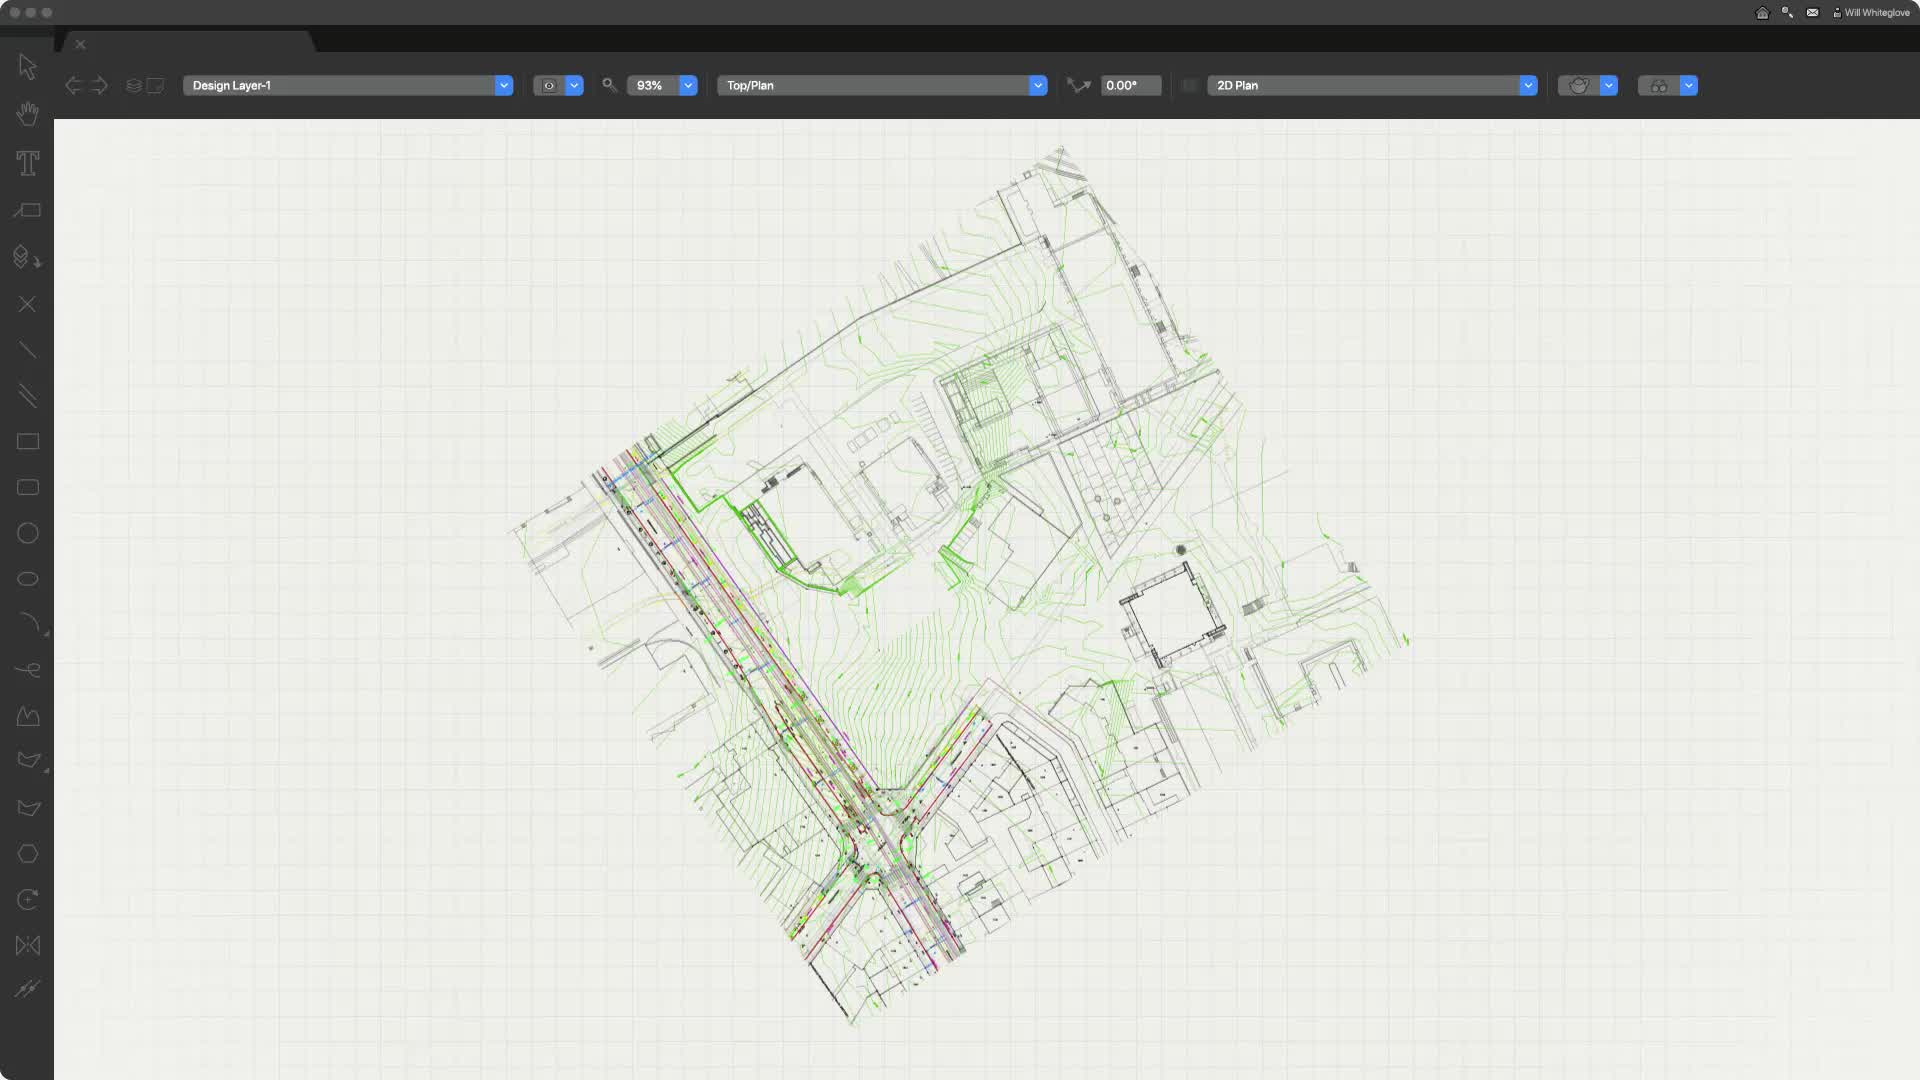Select the Oval tool
The height and width of the screenshot is (1080, 1920).
tap(27, 579)
